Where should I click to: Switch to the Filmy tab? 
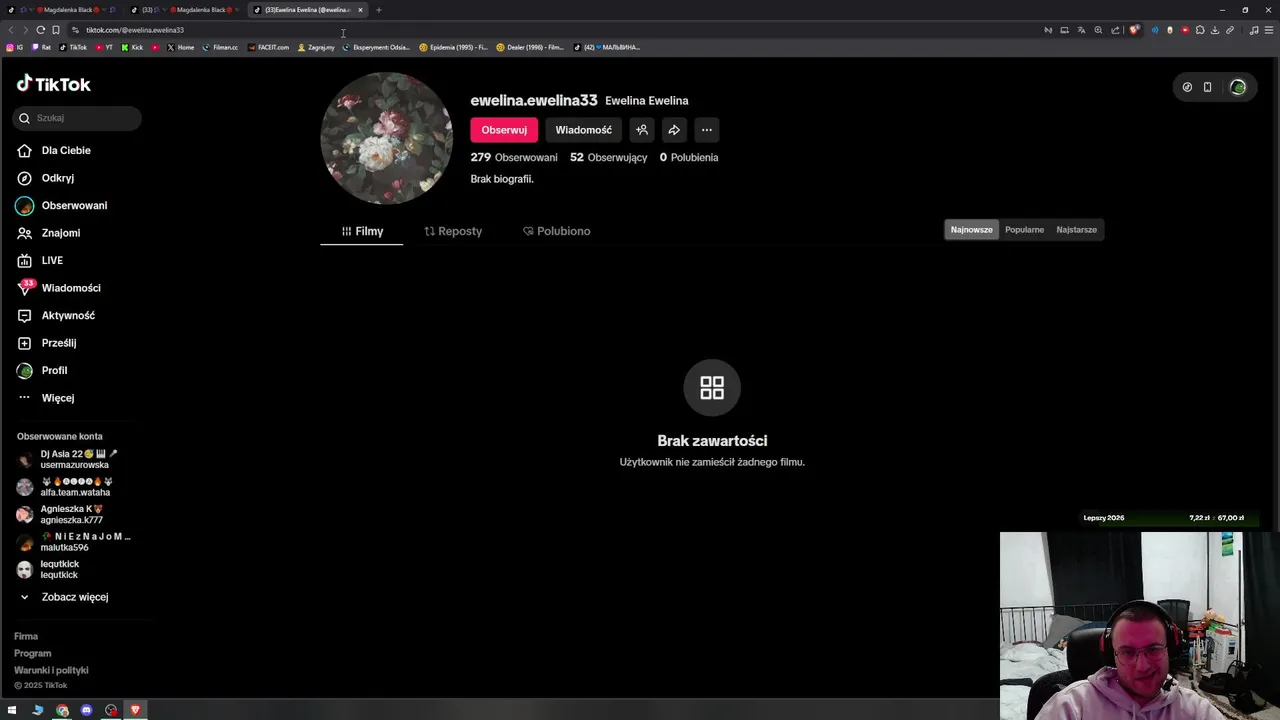coord(362,231)
